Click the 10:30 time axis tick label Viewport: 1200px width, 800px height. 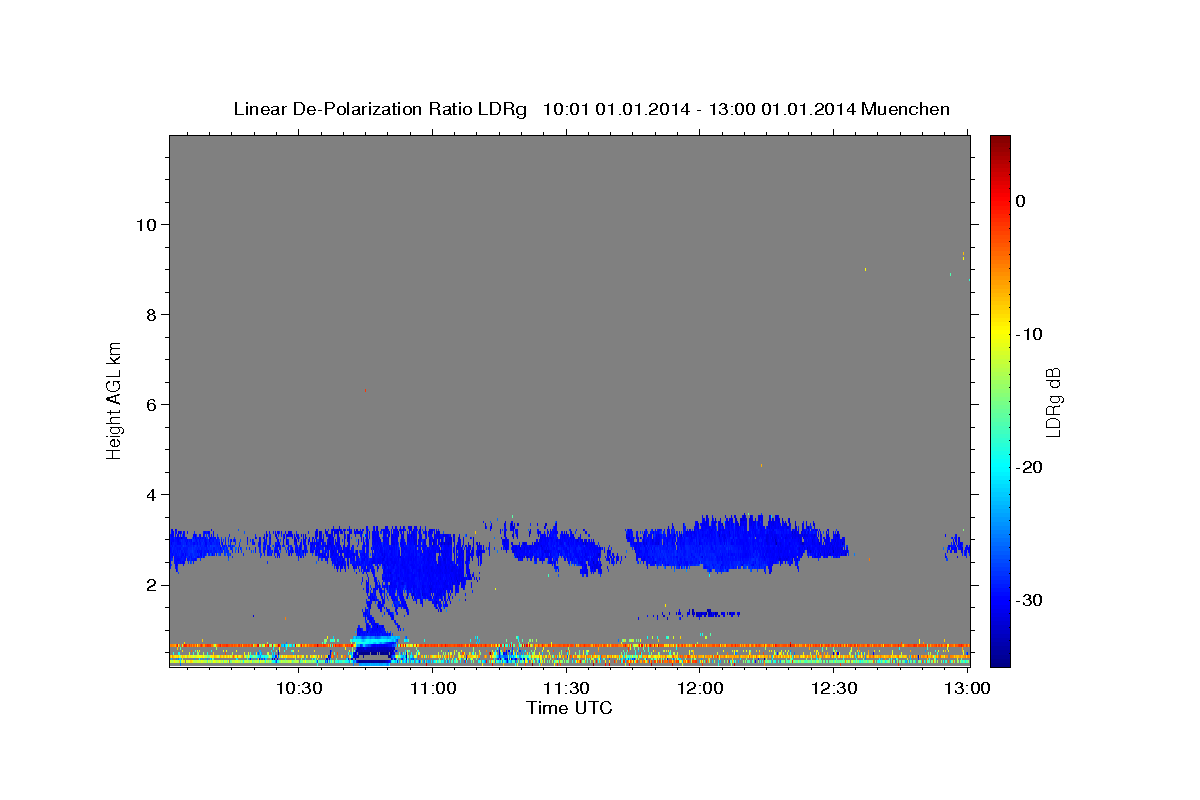click(x=299, y=689)
